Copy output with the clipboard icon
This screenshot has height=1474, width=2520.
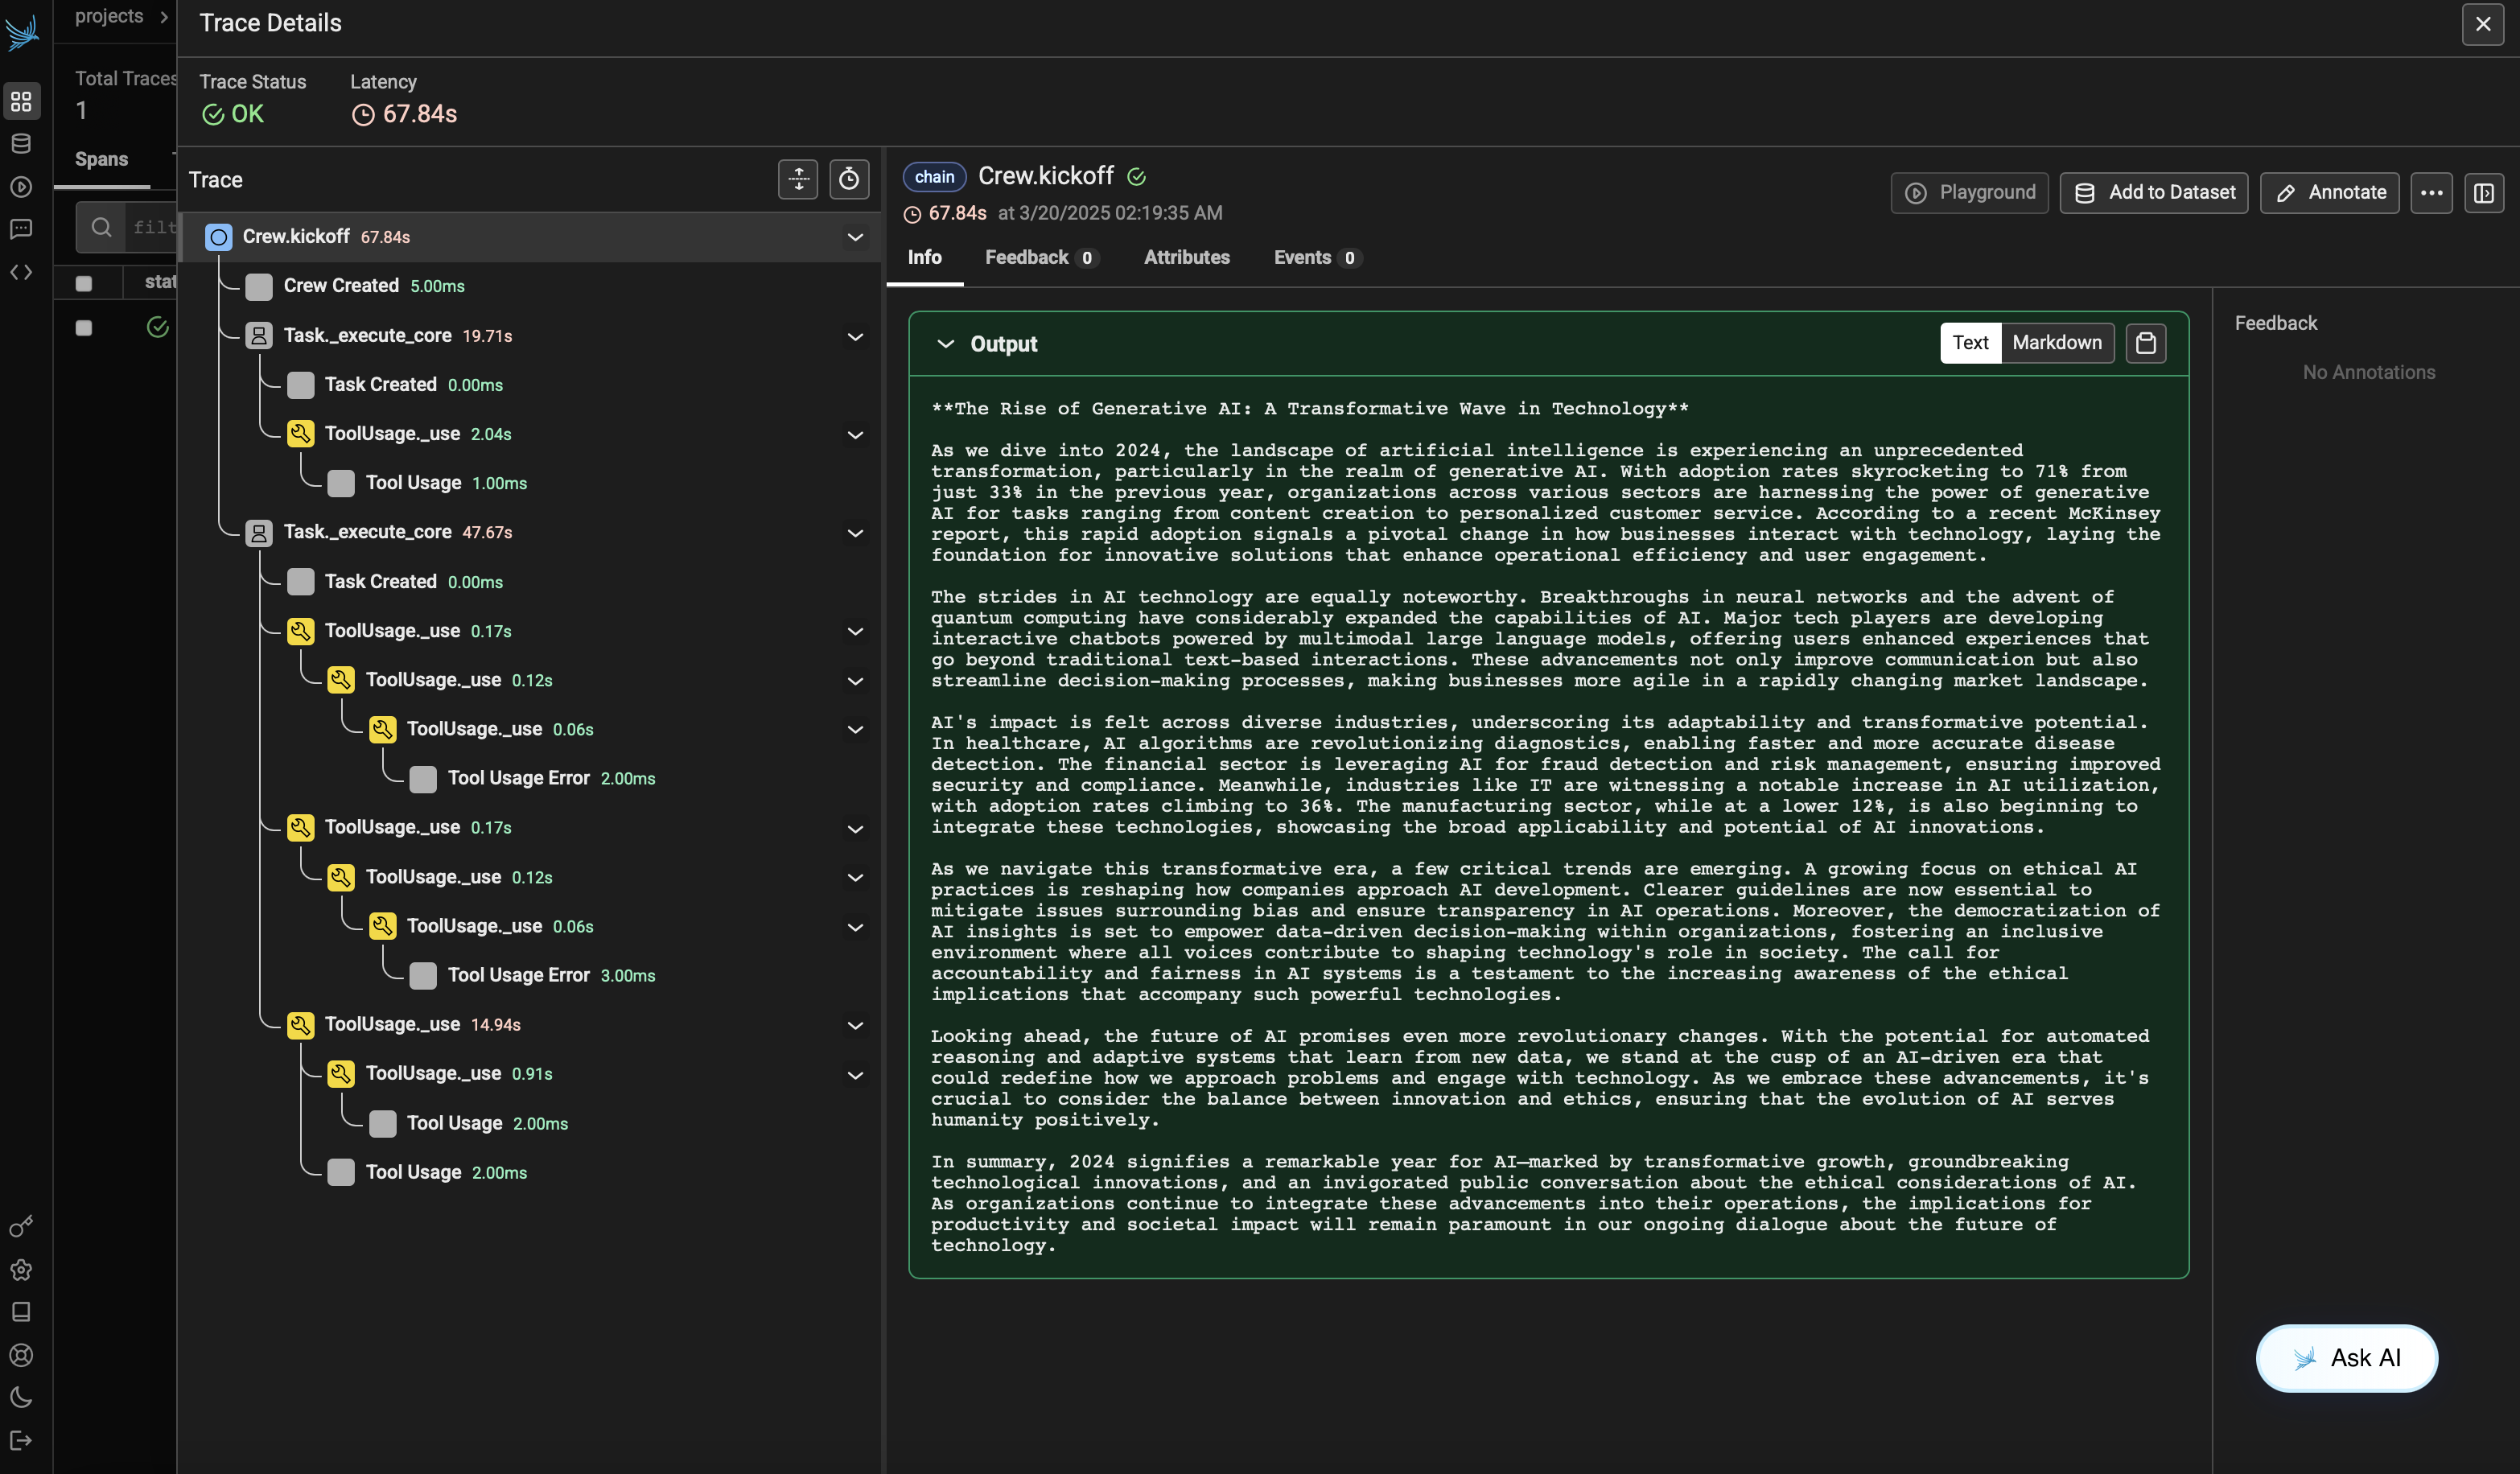pyautogui.click(x=2146, y=343)
